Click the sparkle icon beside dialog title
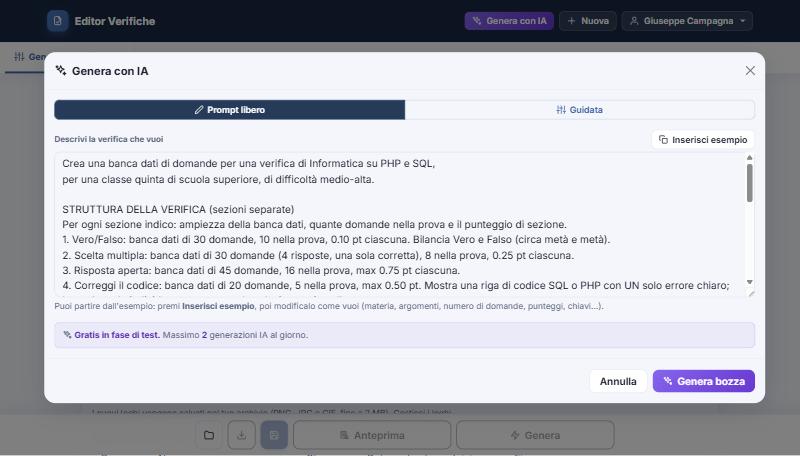This screenshot has height=456, width=800. [x=61, y=70]
